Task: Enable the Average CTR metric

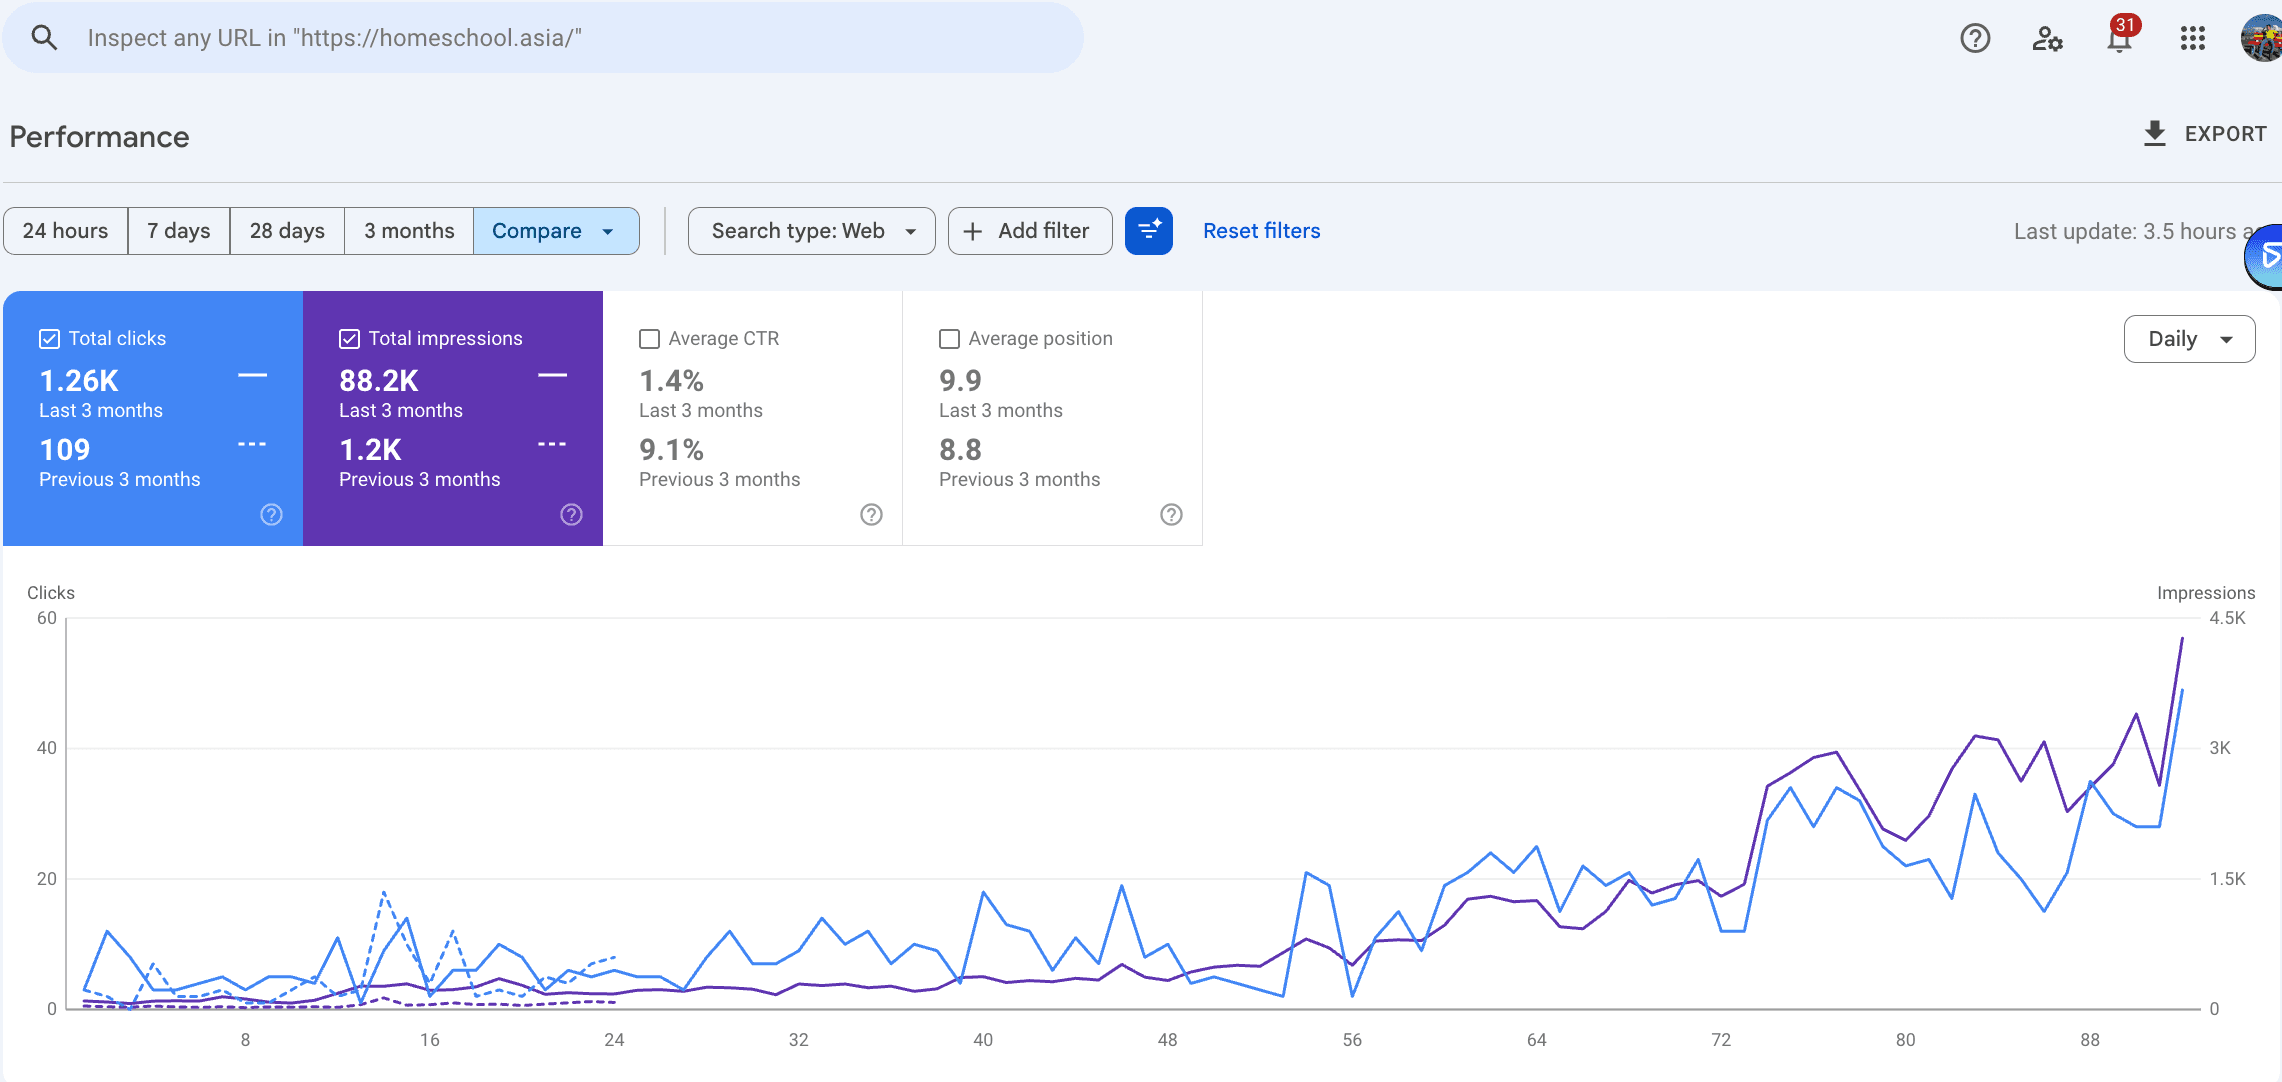Action: (649, 338)
